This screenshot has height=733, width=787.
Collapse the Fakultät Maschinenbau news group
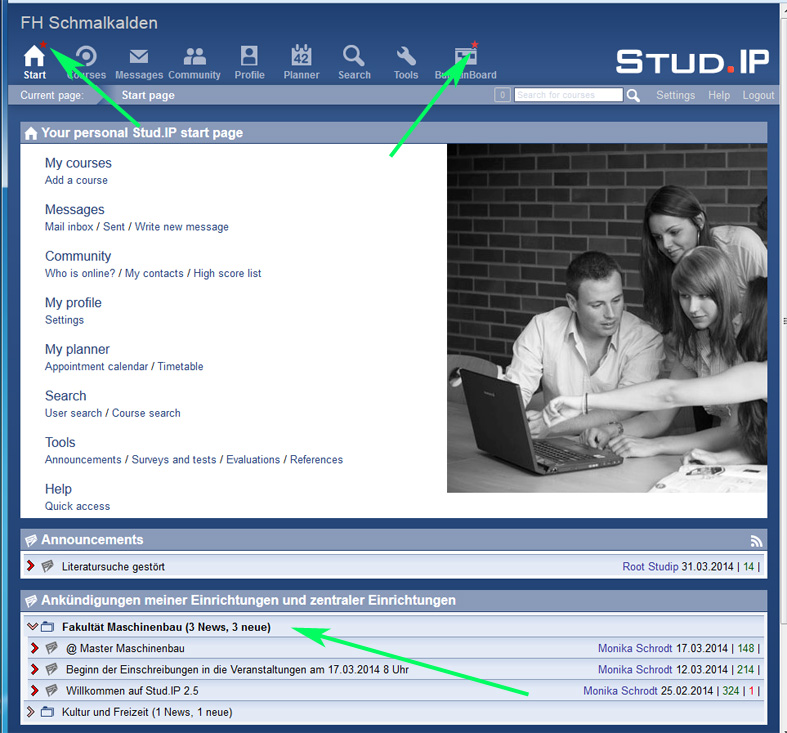point(33,627)
